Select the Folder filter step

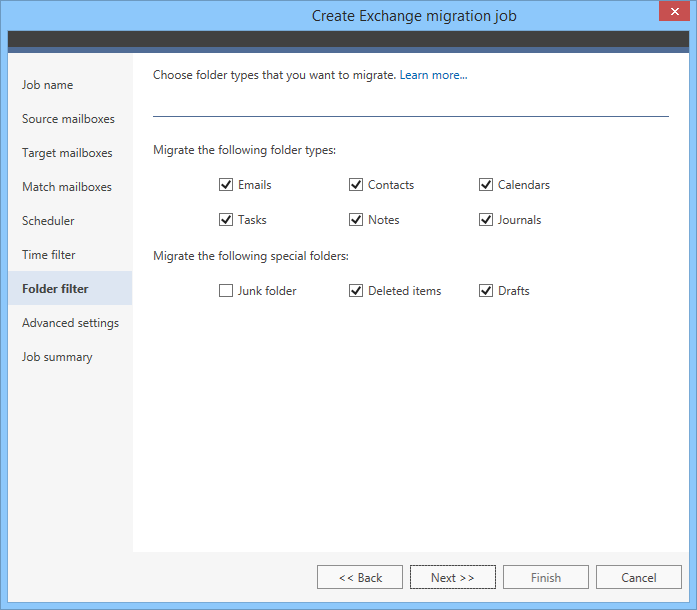pos(70,289)
